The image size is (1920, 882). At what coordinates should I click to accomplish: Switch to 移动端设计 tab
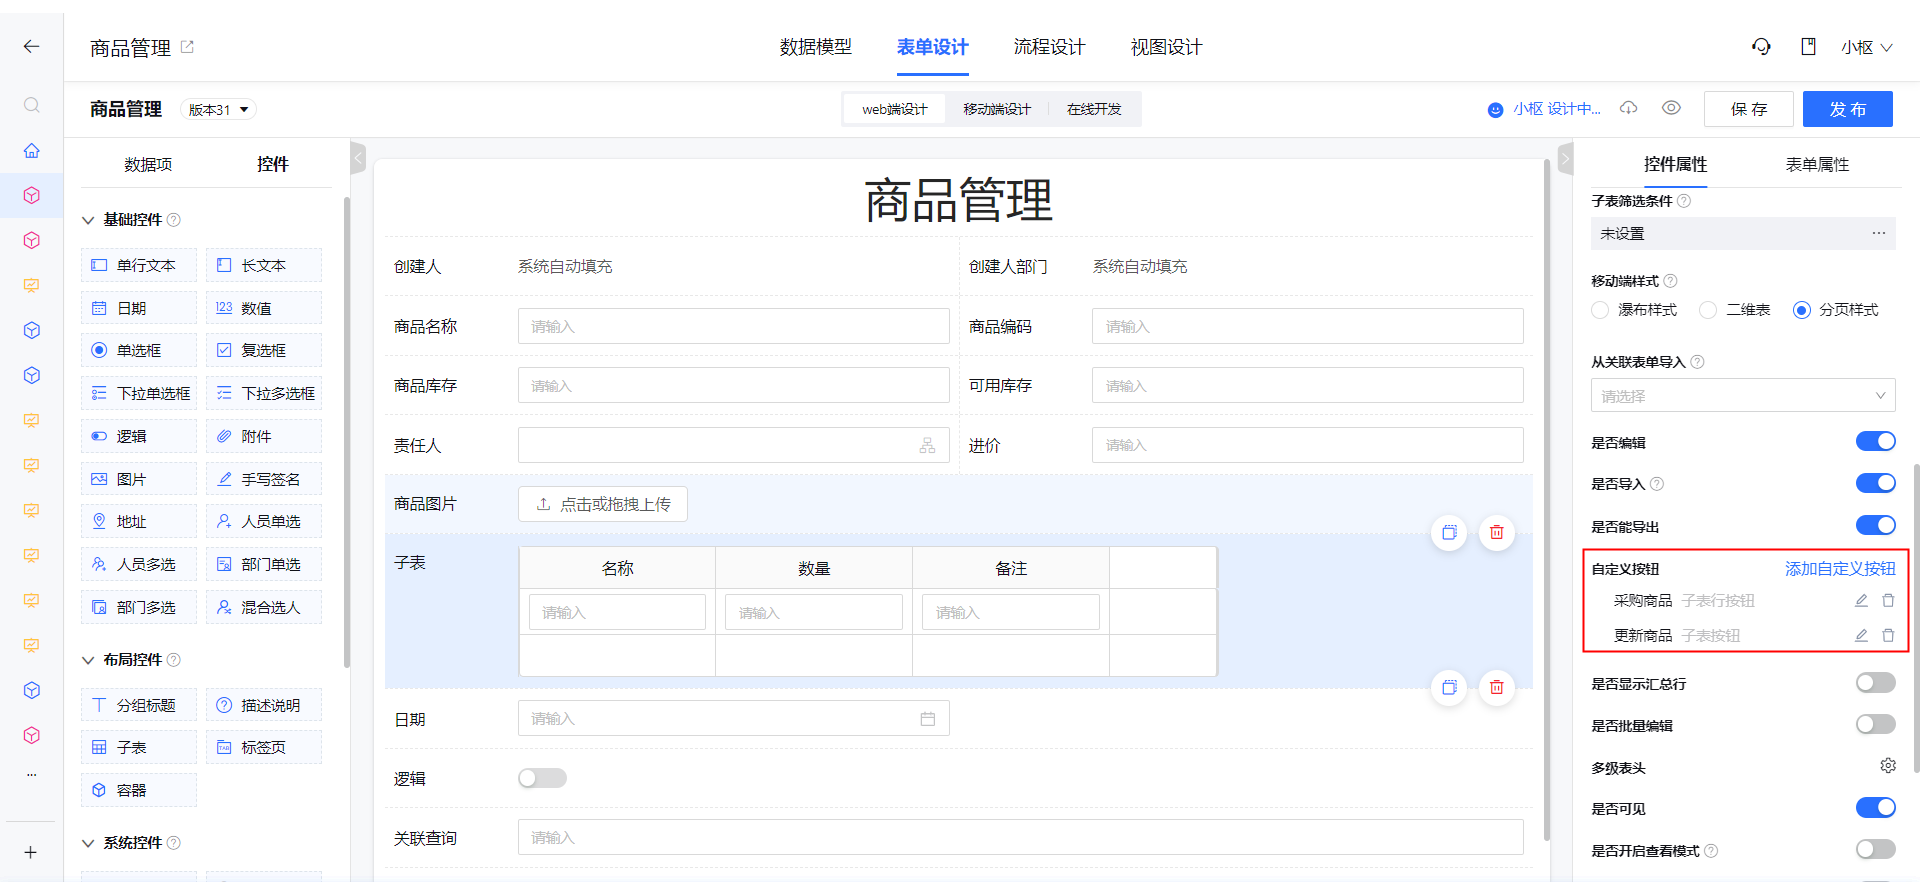point(996,109)
